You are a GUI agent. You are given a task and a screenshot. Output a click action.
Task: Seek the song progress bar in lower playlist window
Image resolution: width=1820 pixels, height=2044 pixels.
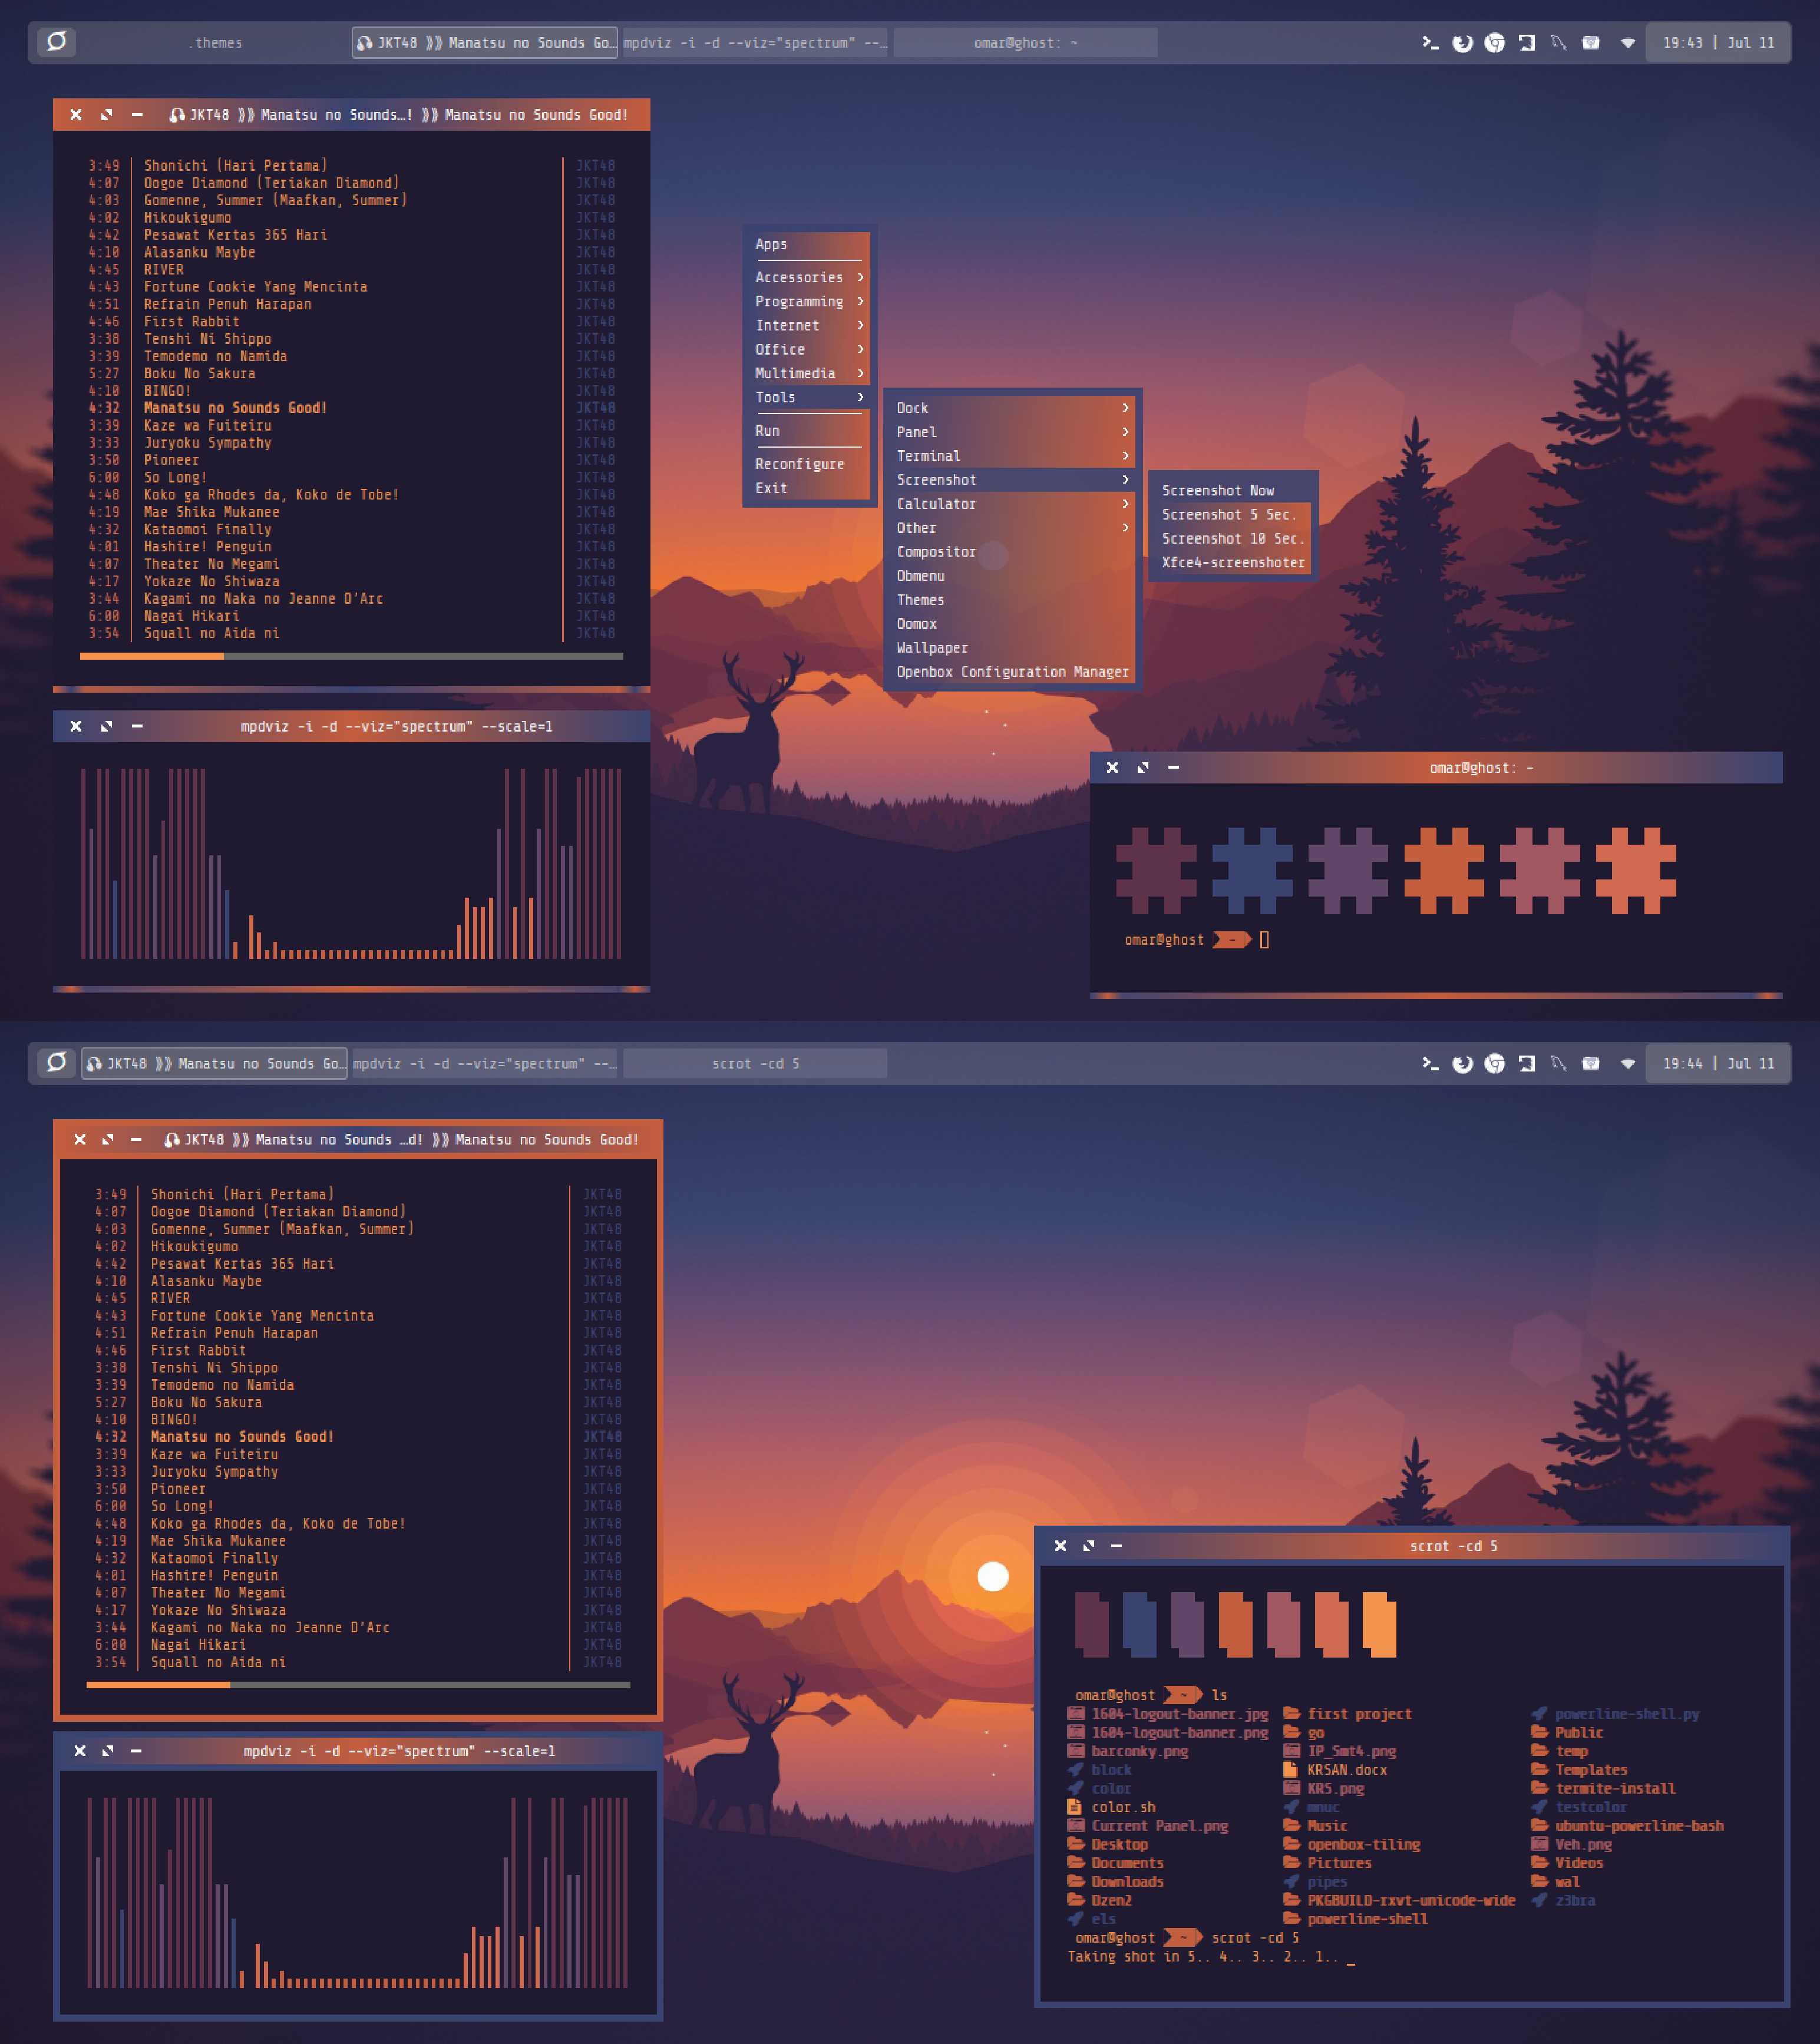(x=358, y=1685)
